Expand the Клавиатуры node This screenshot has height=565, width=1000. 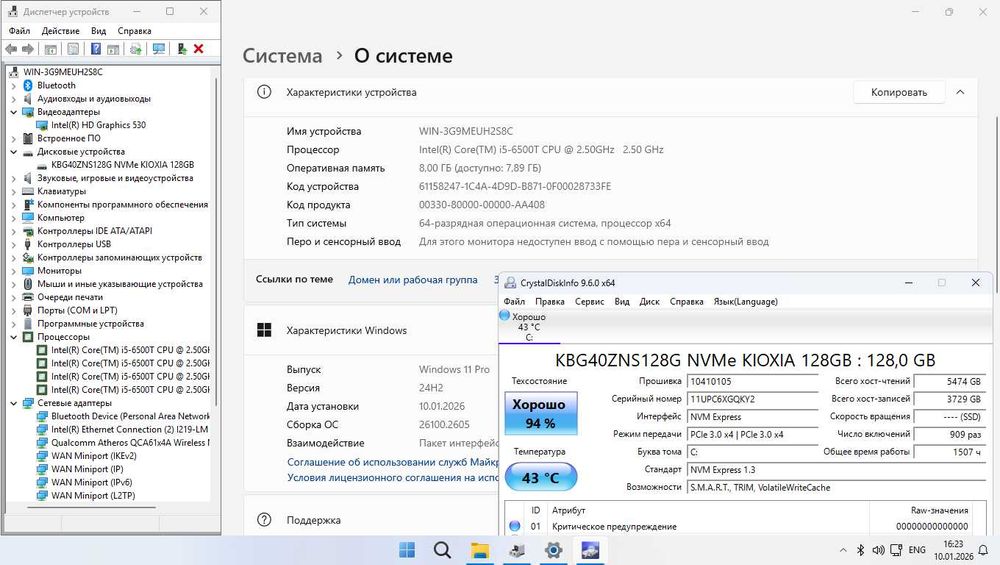pyautogui.click(x=13, y=191)
